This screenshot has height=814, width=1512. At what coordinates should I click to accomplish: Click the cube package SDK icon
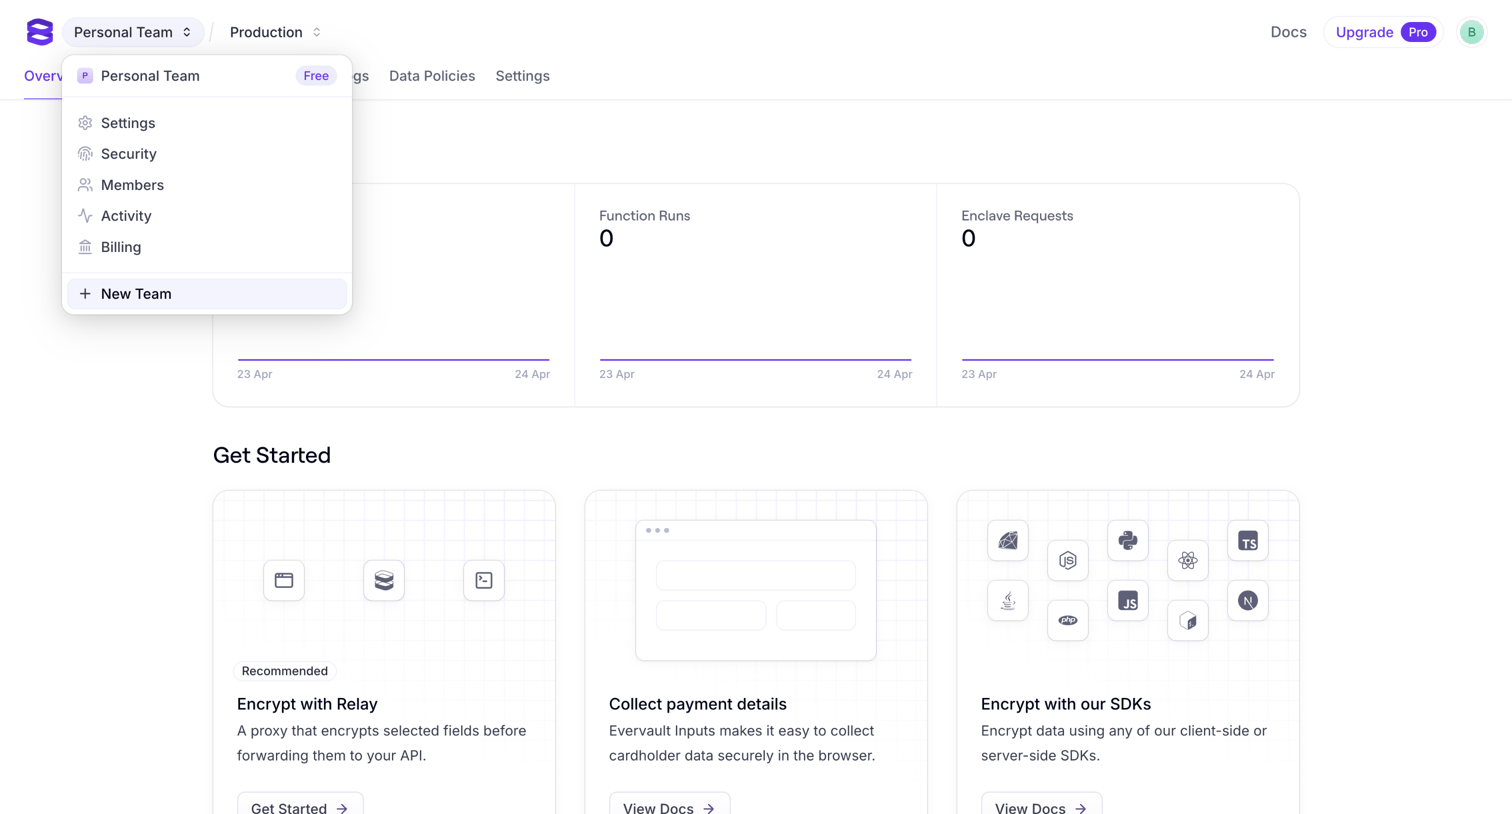point(1188,621)
